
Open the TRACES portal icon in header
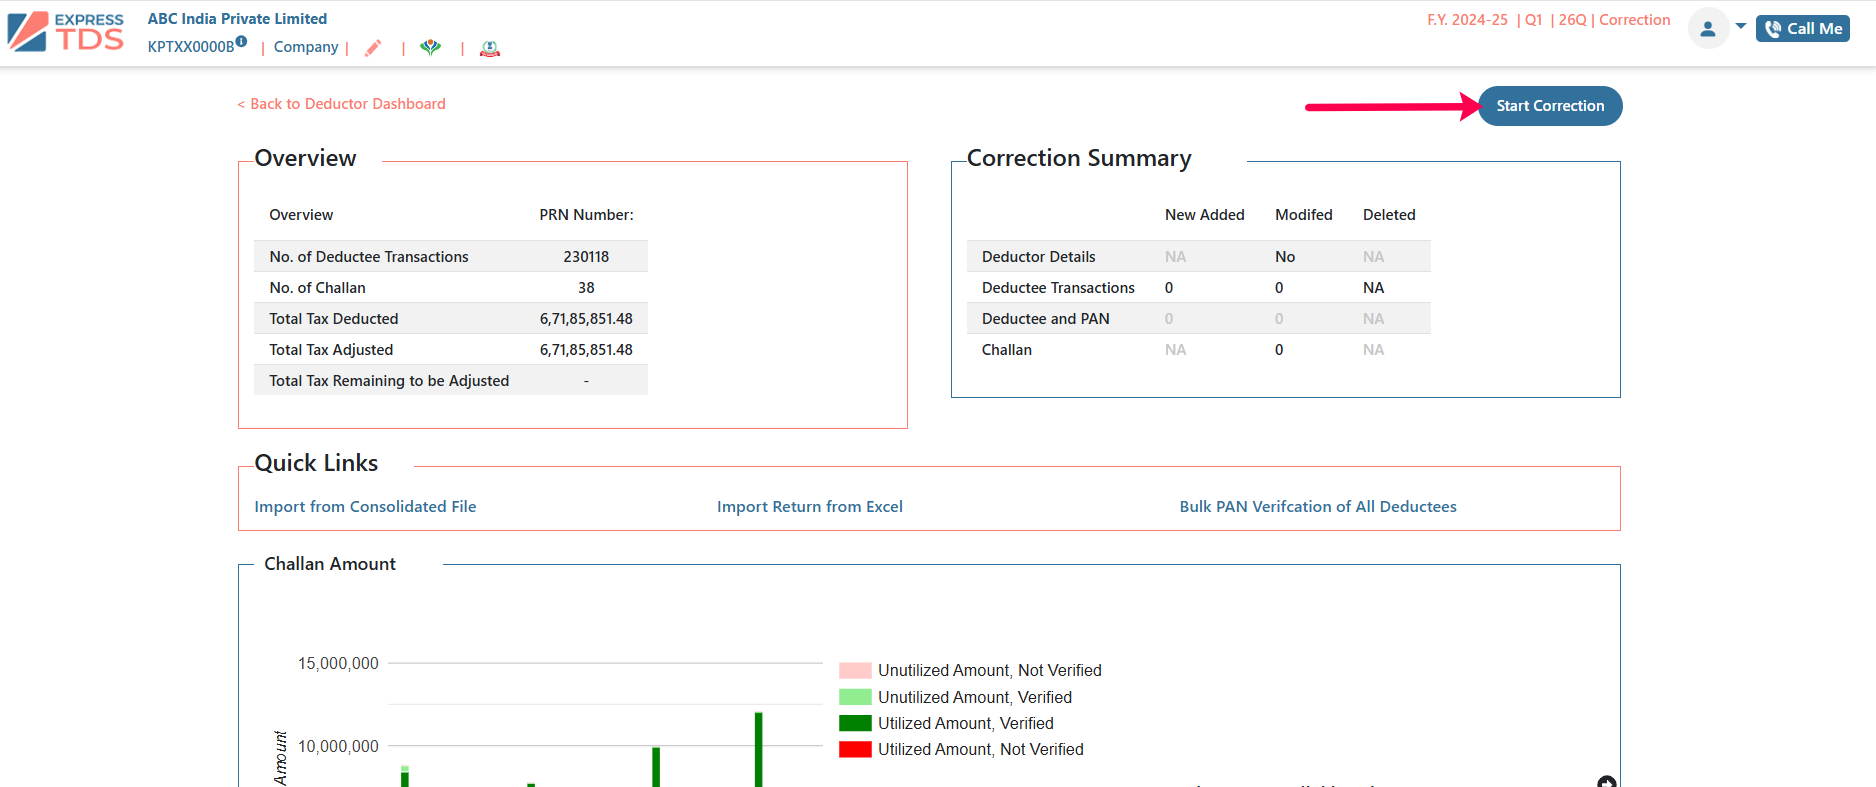(430, 47)
